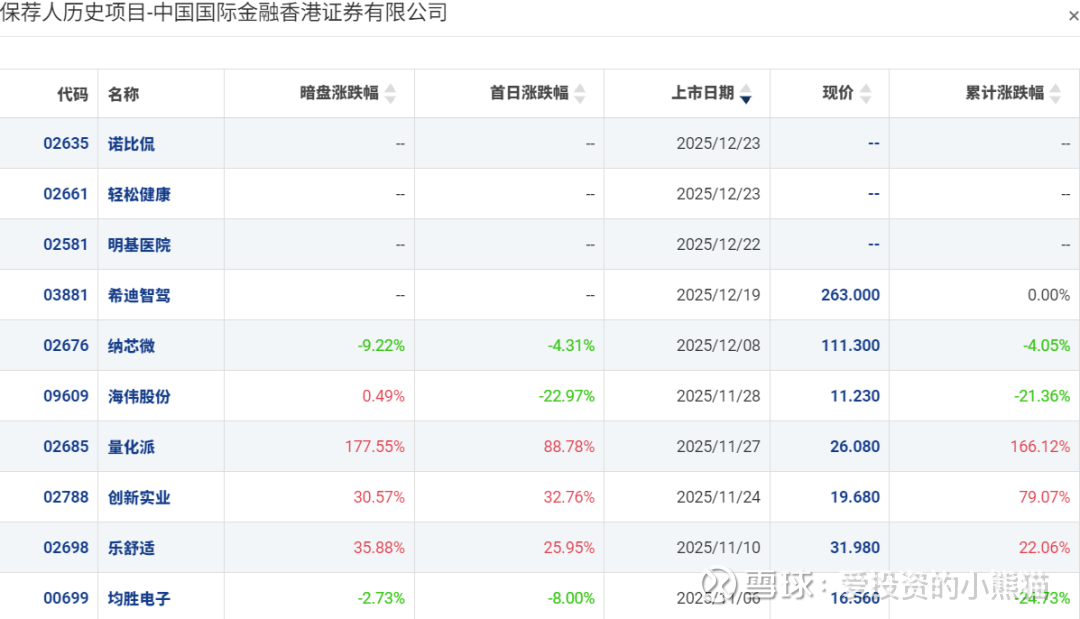The width and height of the screenshot is (1080, 619).
Task: Select price 263.000 for 希迪智驾
Action: click(x=850, y=295)
